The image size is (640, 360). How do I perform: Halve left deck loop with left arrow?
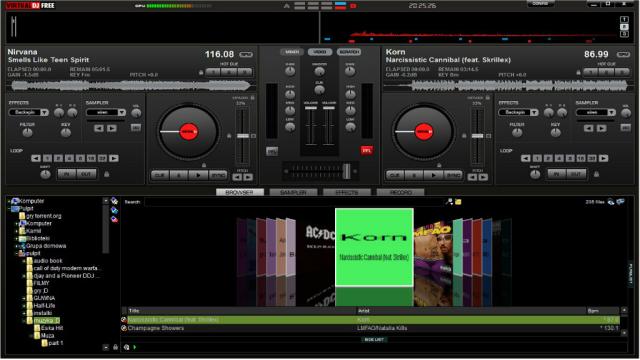point(36,158)
